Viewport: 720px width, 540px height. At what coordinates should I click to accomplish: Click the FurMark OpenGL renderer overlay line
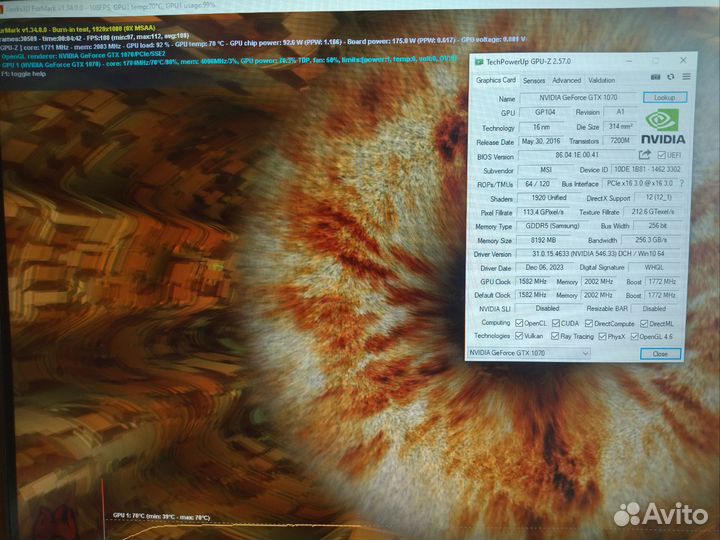83,55
